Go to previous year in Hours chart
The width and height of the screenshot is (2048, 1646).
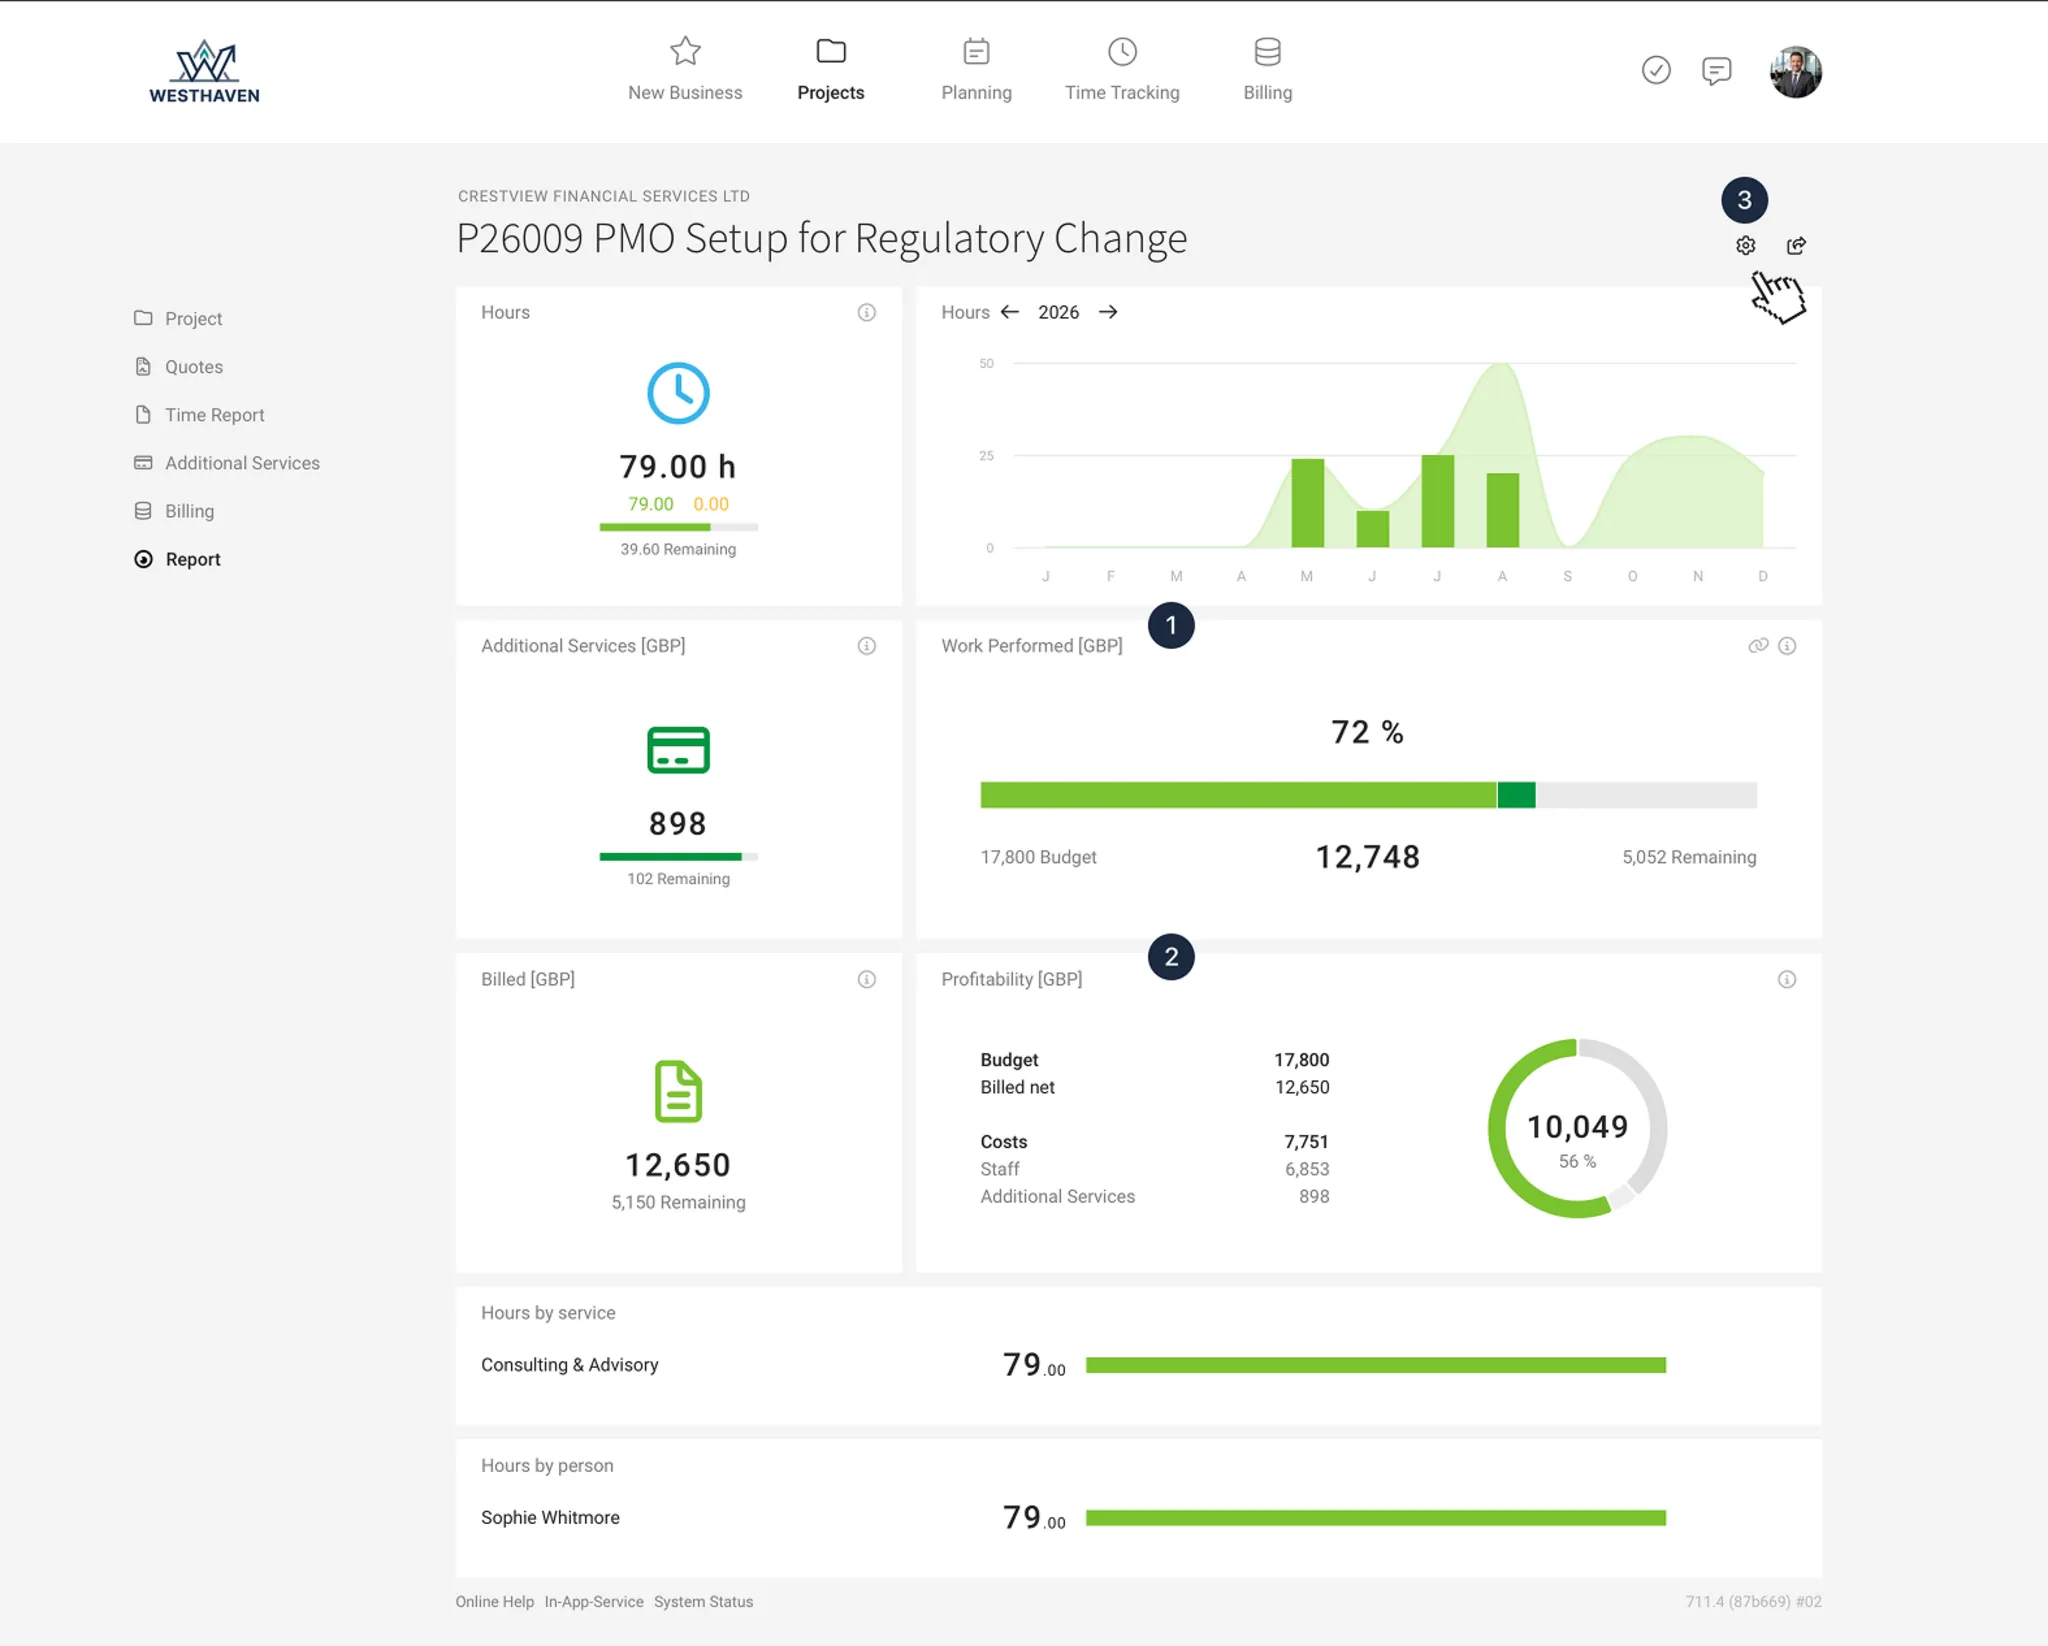[x=1010, y=312]
